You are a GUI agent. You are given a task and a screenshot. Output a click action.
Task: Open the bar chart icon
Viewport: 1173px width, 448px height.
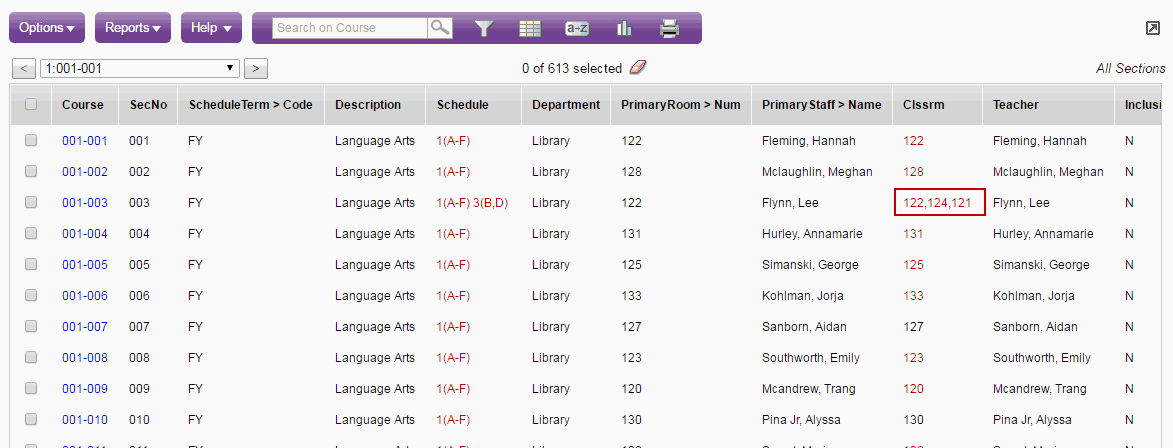(x=624, y=28)
